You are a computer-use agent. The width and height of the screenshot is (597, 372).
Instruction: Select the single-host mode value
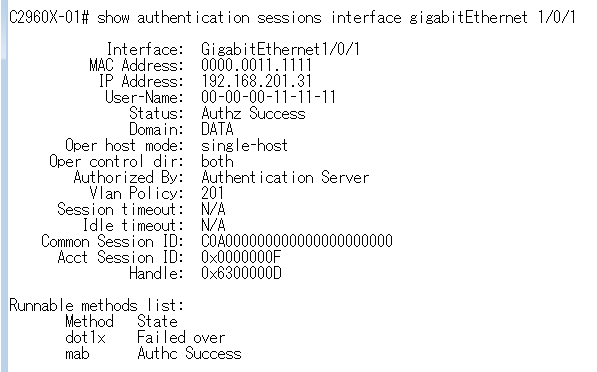(x=244, y=145)
